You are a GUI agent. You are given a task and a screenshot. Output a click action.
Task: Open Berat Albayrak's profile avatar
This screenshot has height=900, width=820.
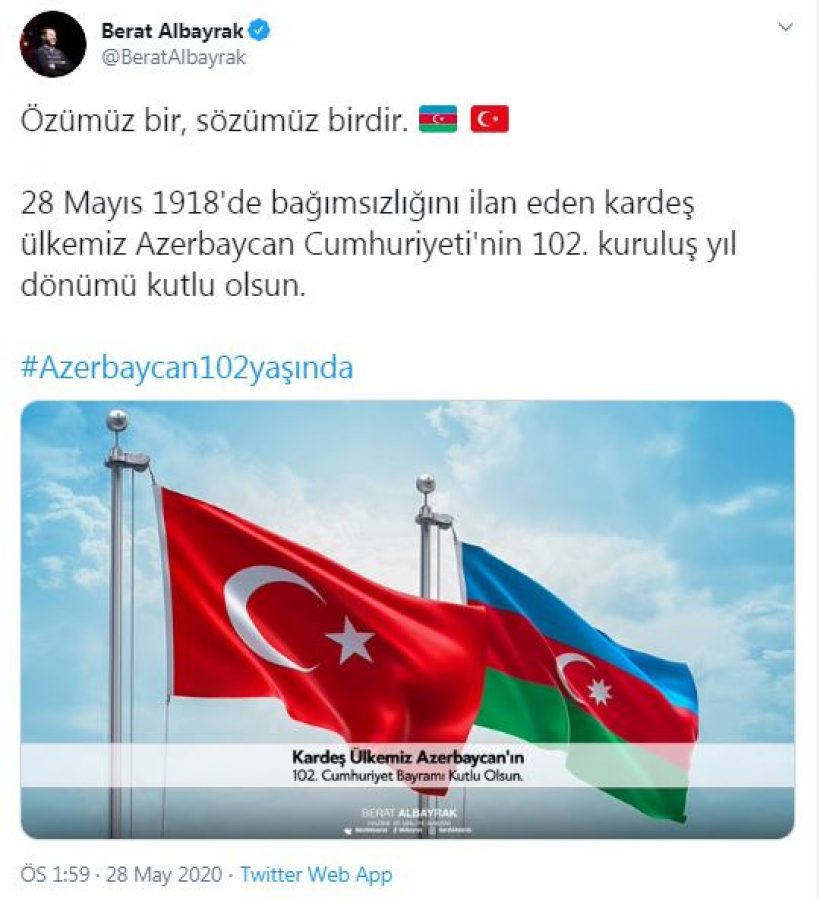coord(53,44)
